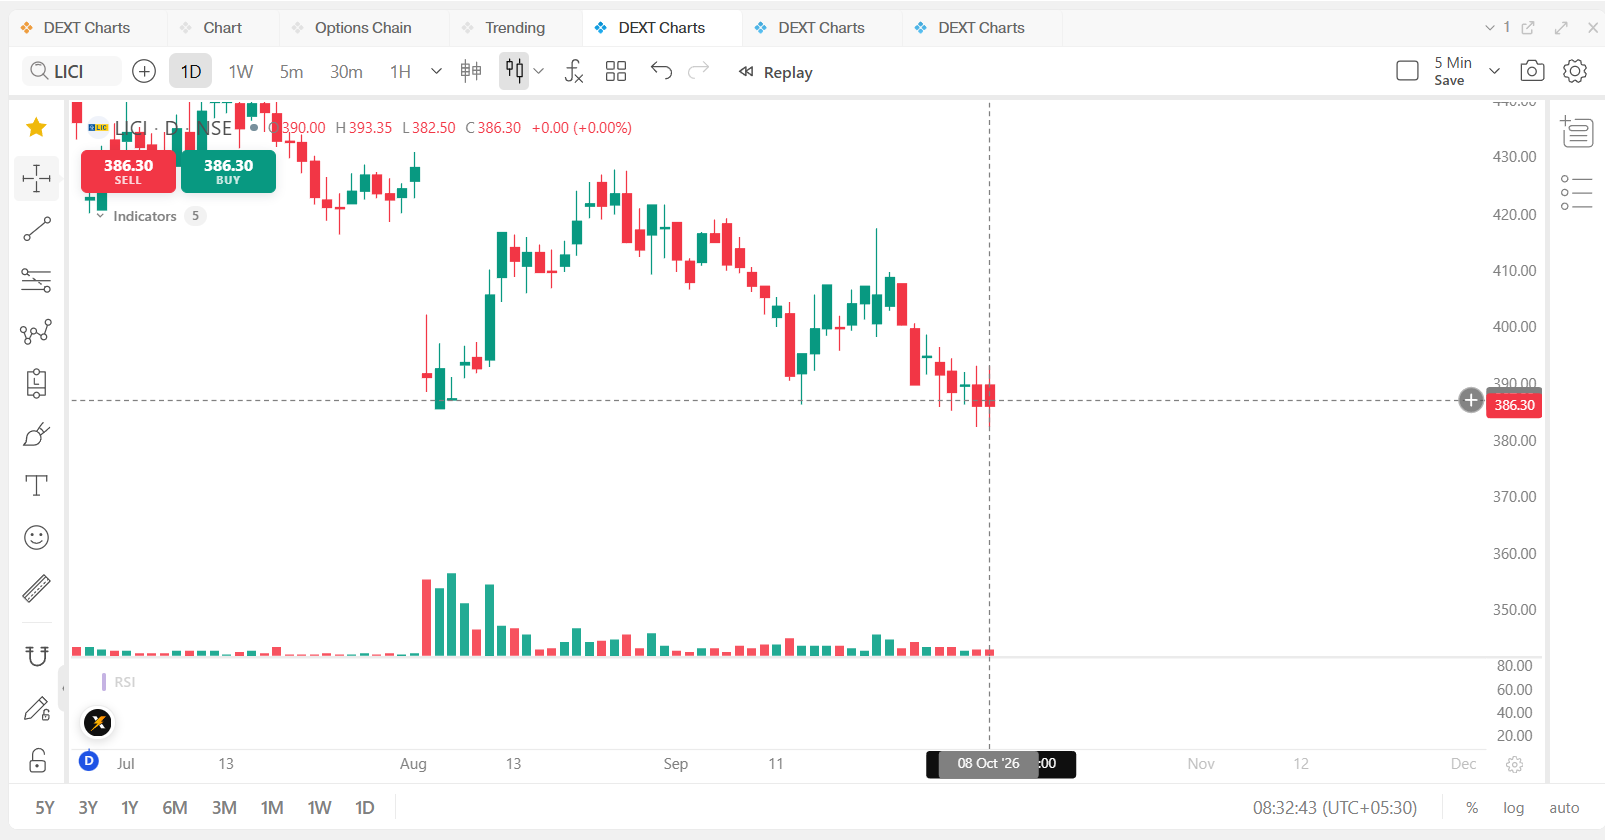
Task: Click the plus button on the price axis
Action: click(1471, 401)
